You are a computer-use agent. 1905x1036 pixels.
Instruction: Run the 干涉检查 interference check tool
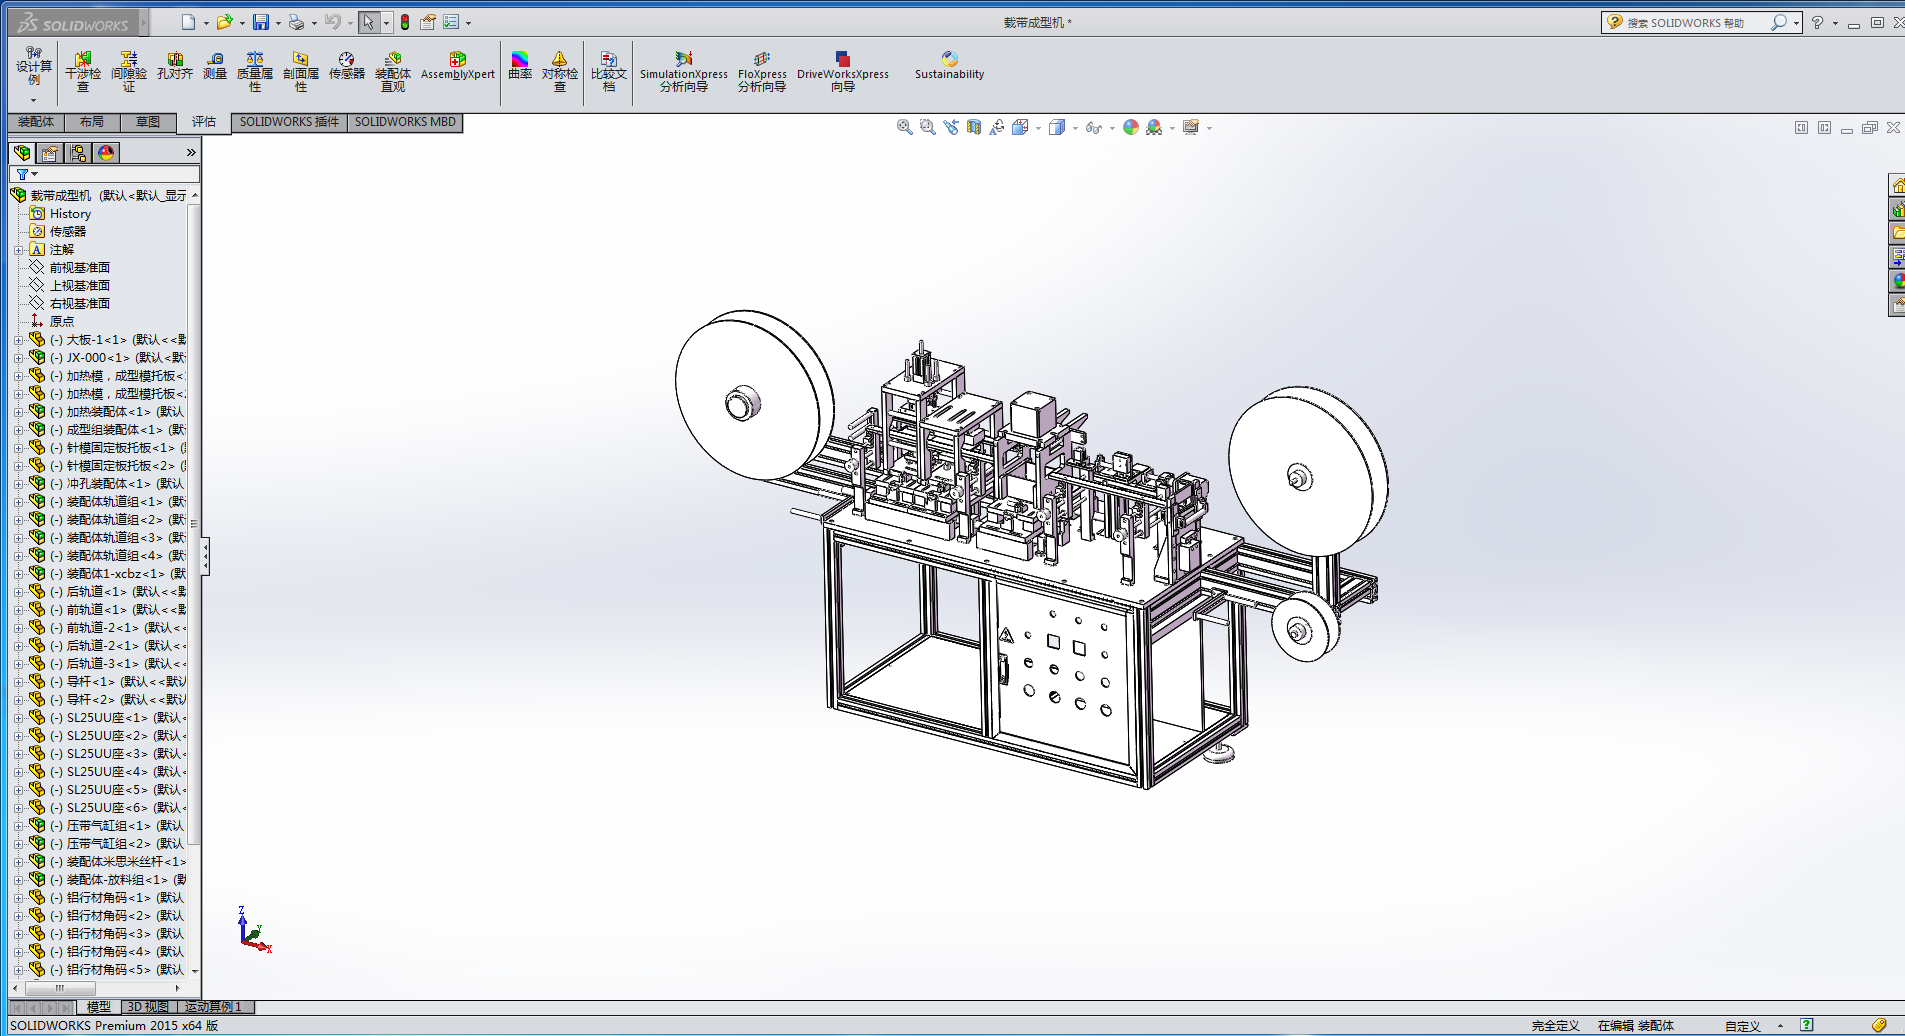[x=83, y=71]
